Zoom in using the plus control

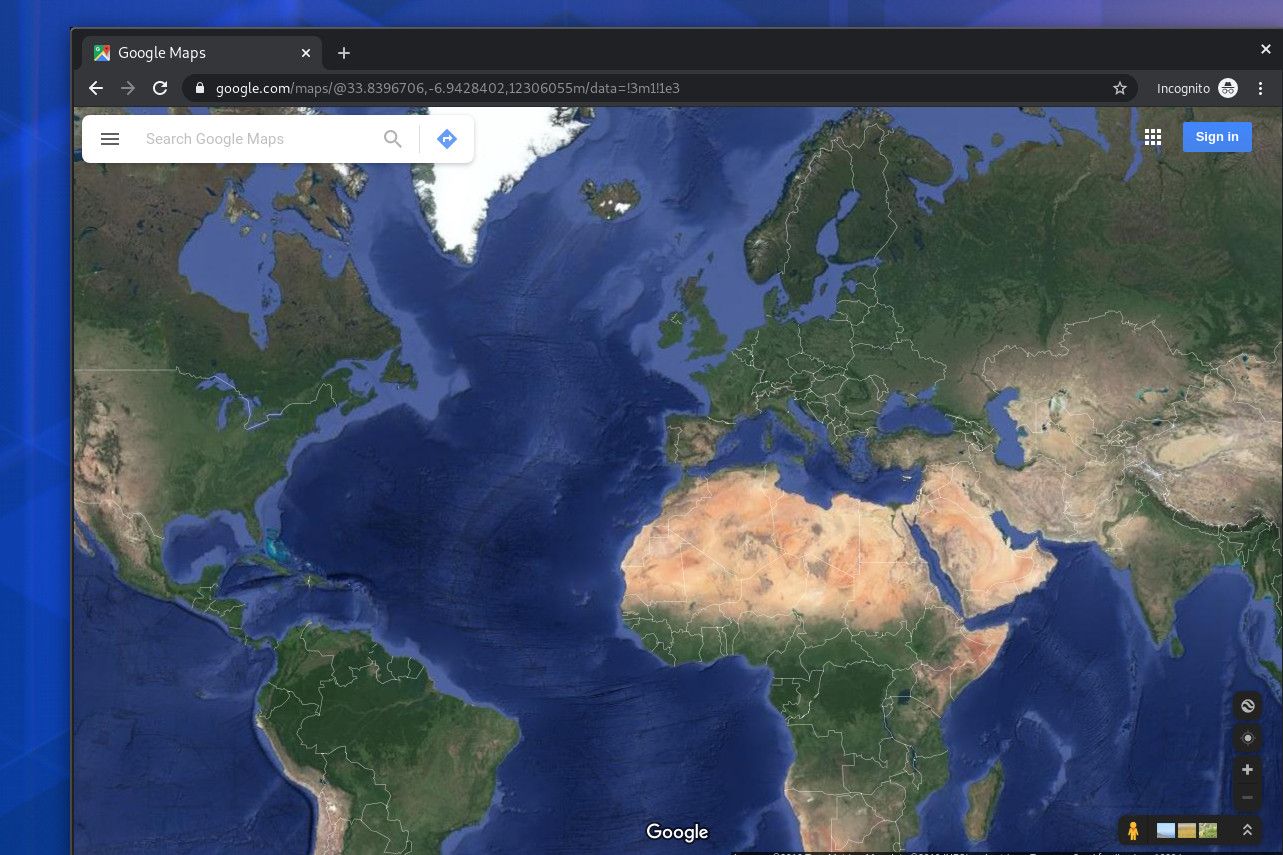point(1247,769)
